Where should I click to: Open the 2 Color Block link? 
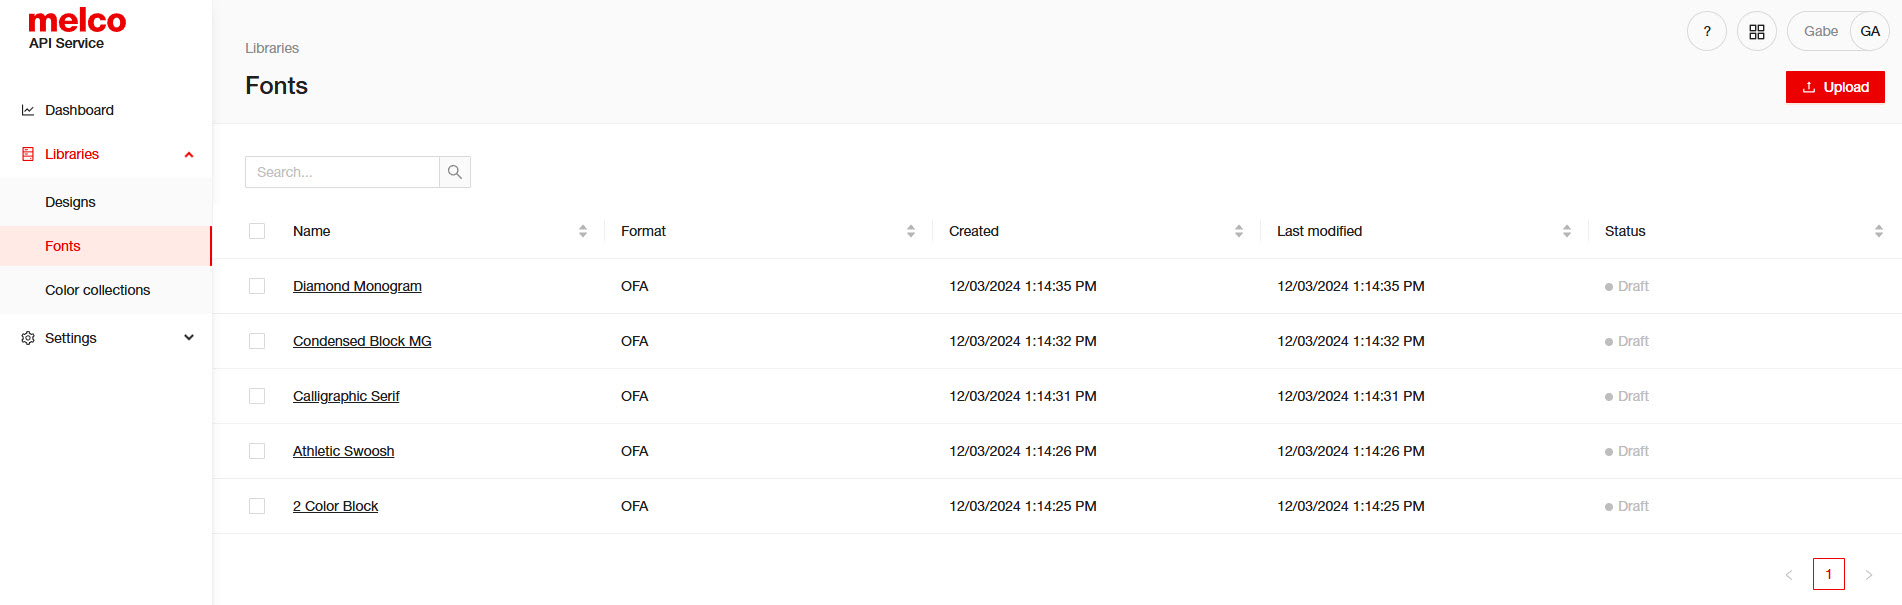click(335, 506)
